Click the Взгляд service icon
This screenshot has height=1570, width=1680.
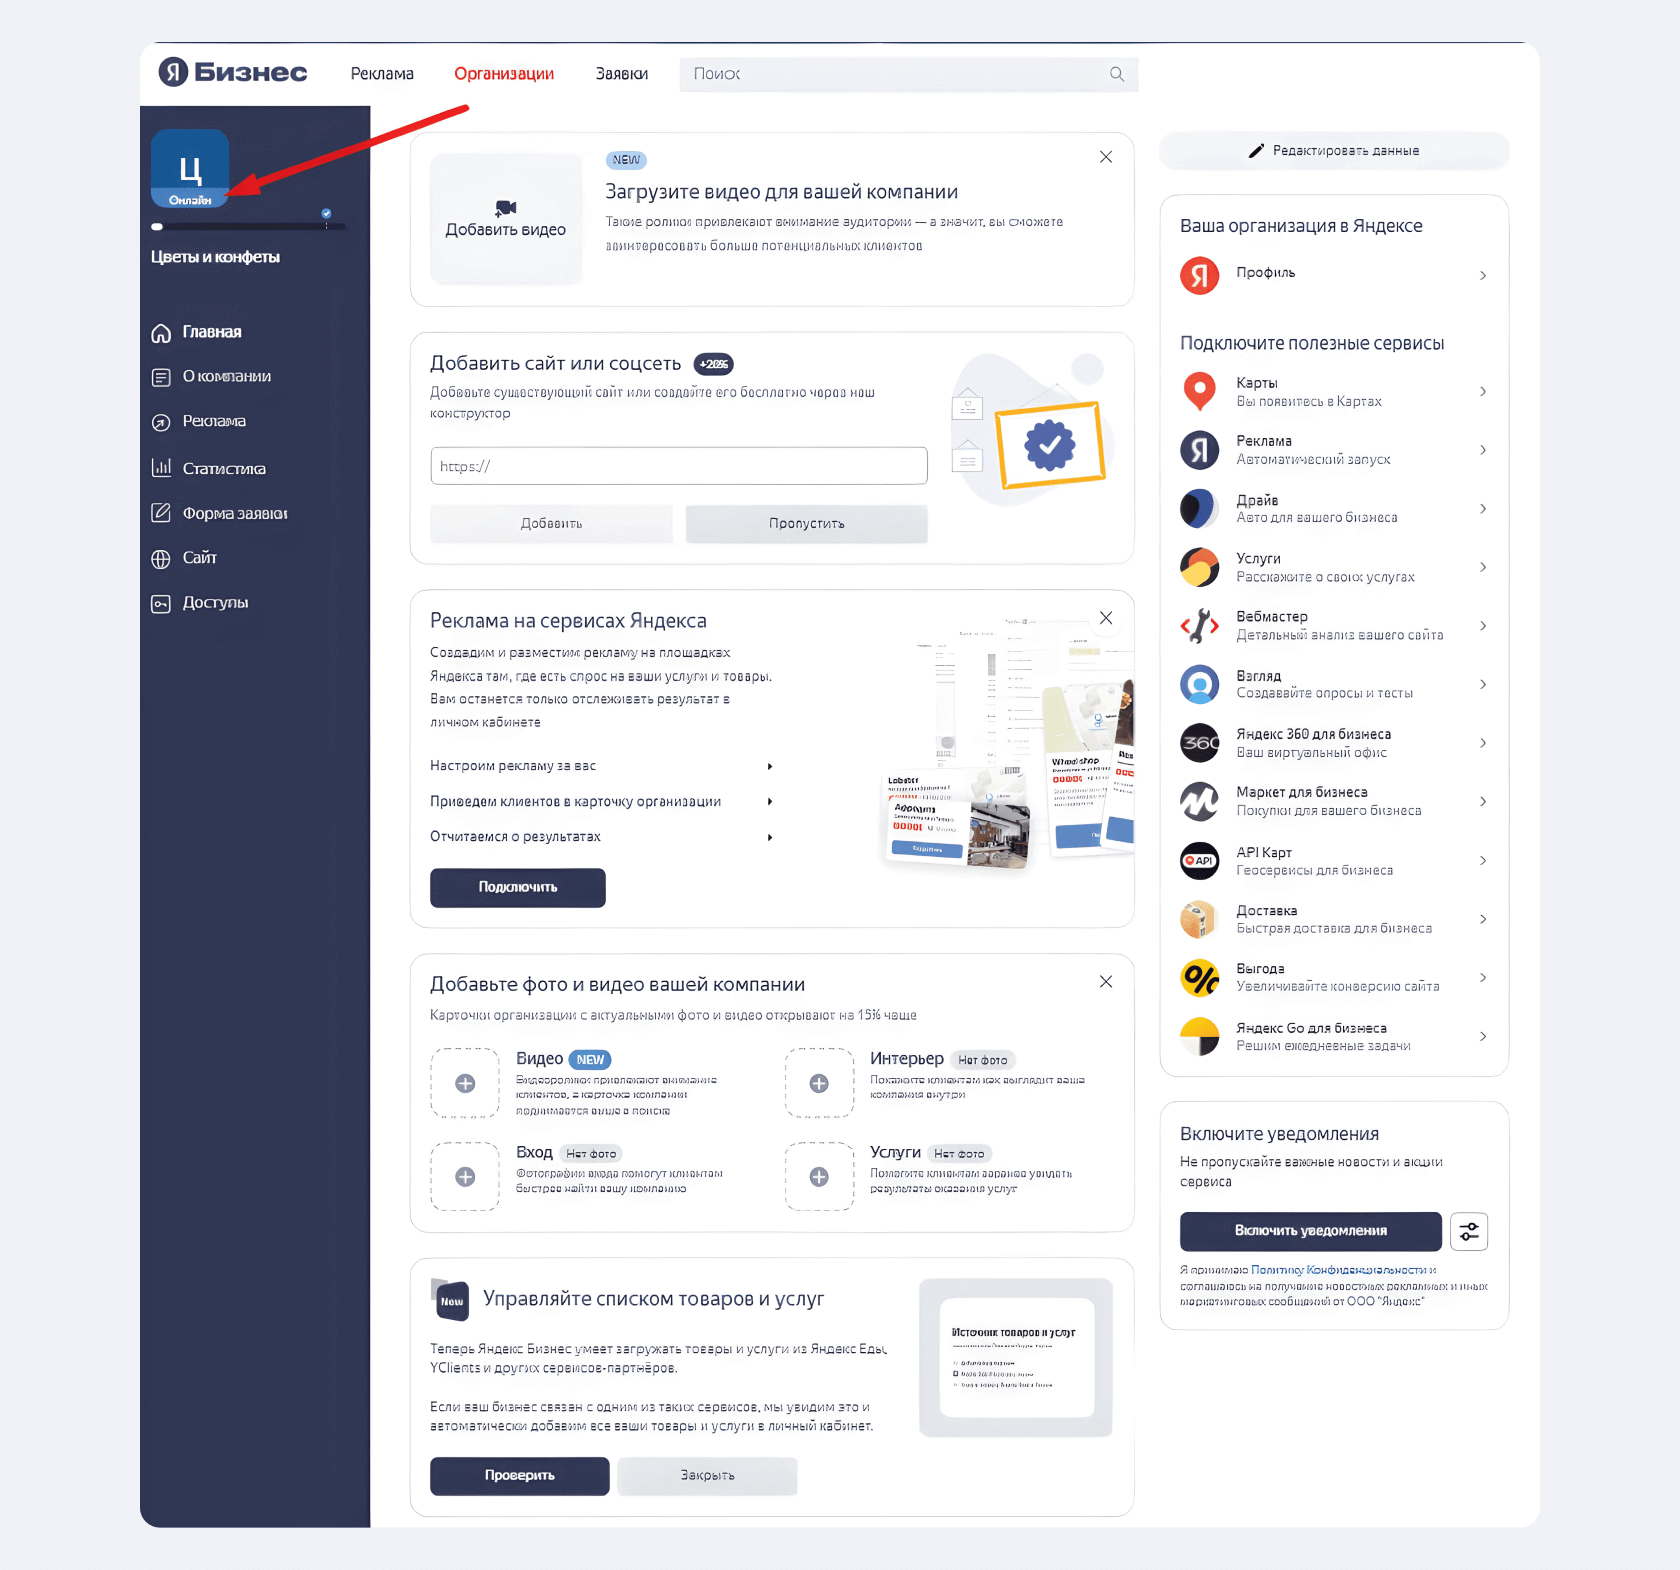click(1200, 684)
